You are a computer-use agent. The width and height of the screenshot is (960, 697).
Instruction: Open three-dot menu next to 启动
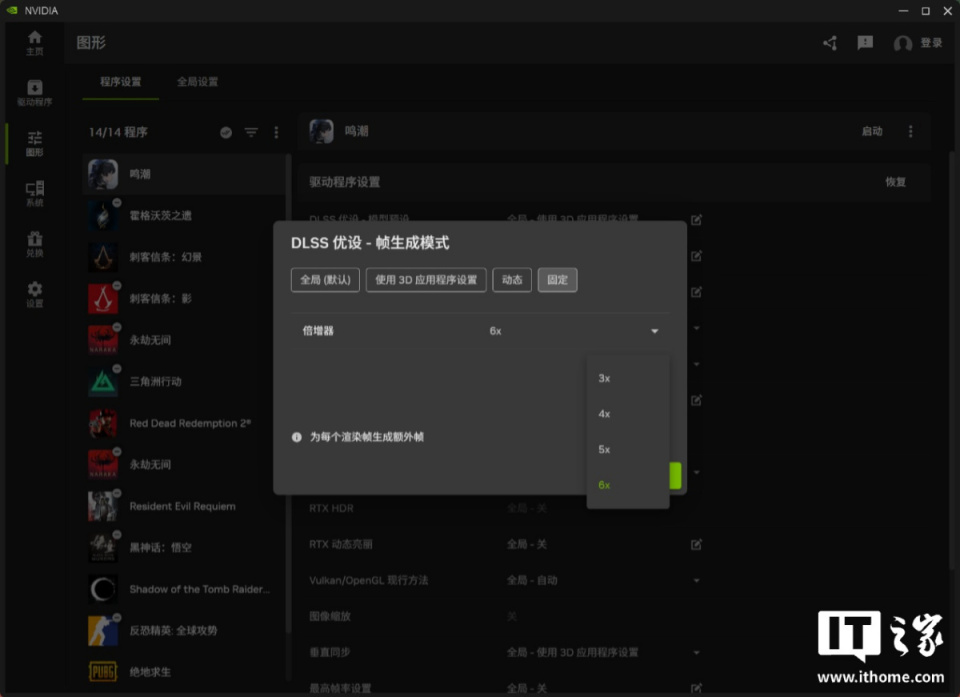910,132
